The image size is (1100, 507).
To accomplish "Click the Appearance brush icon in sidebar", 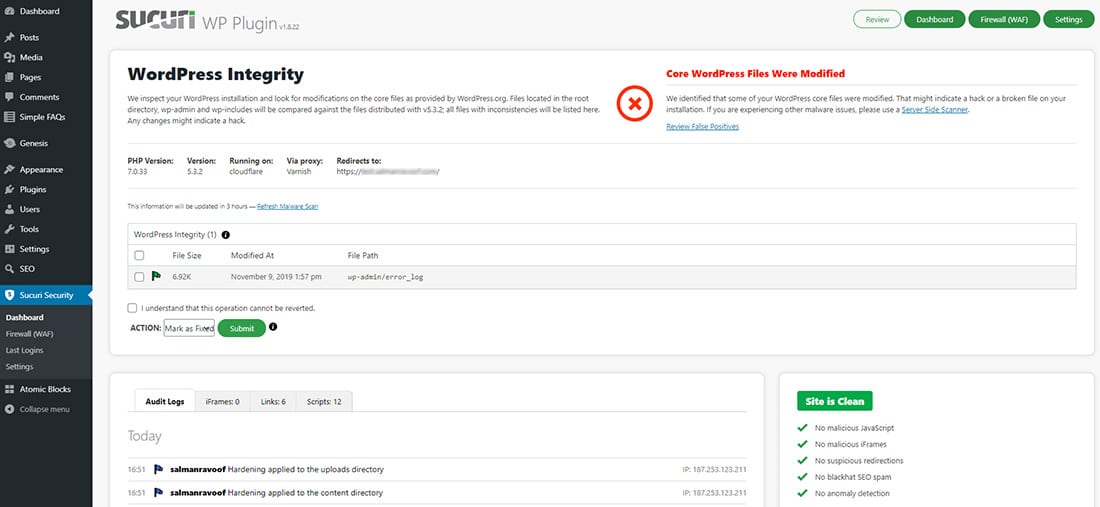I will pos(9,169).
